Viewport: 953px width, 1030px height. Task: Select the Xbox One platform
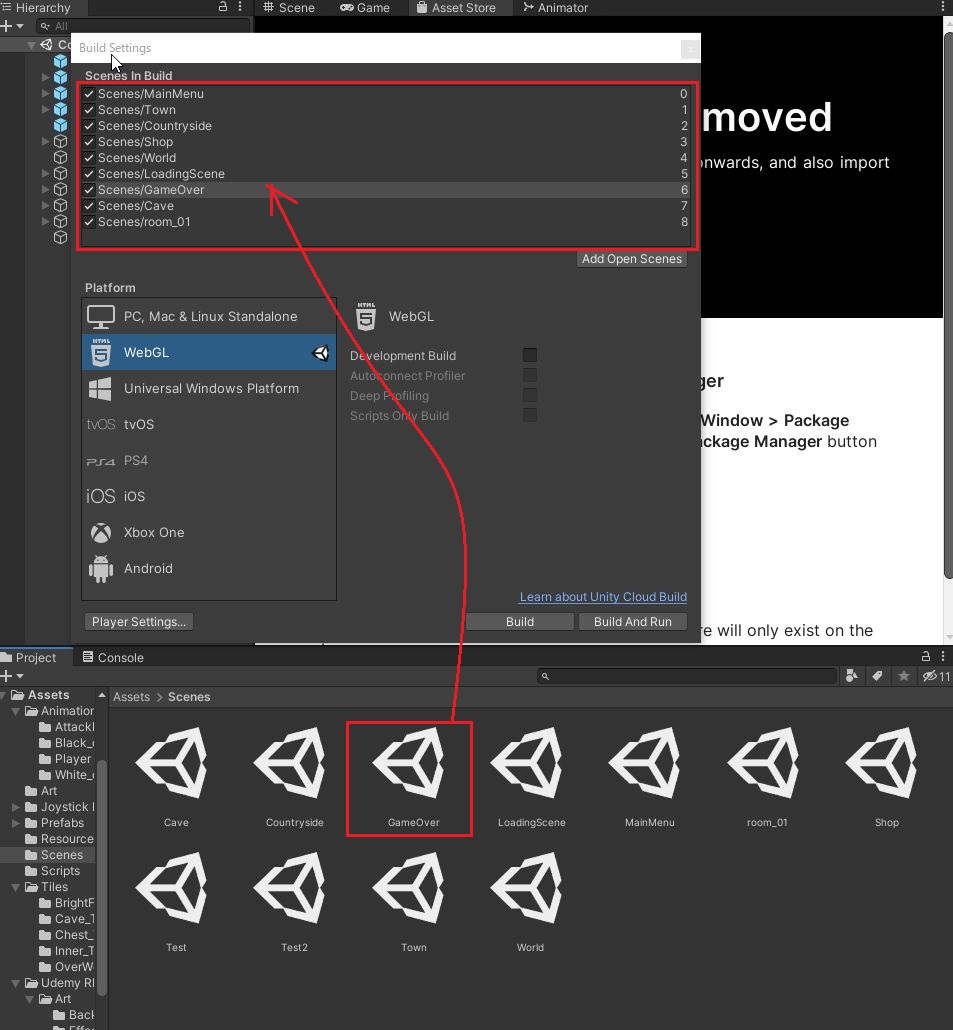click(x=209, y=533)
